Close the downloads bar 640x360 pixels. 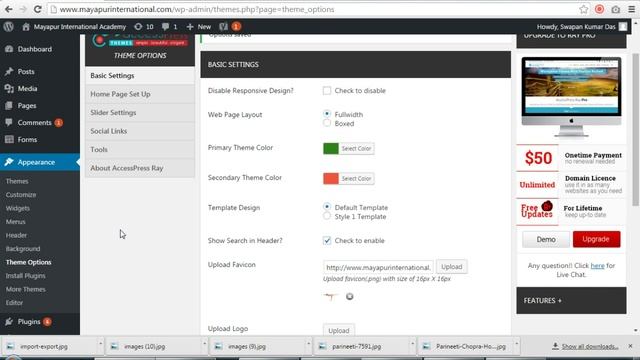[x=630, y=346]
